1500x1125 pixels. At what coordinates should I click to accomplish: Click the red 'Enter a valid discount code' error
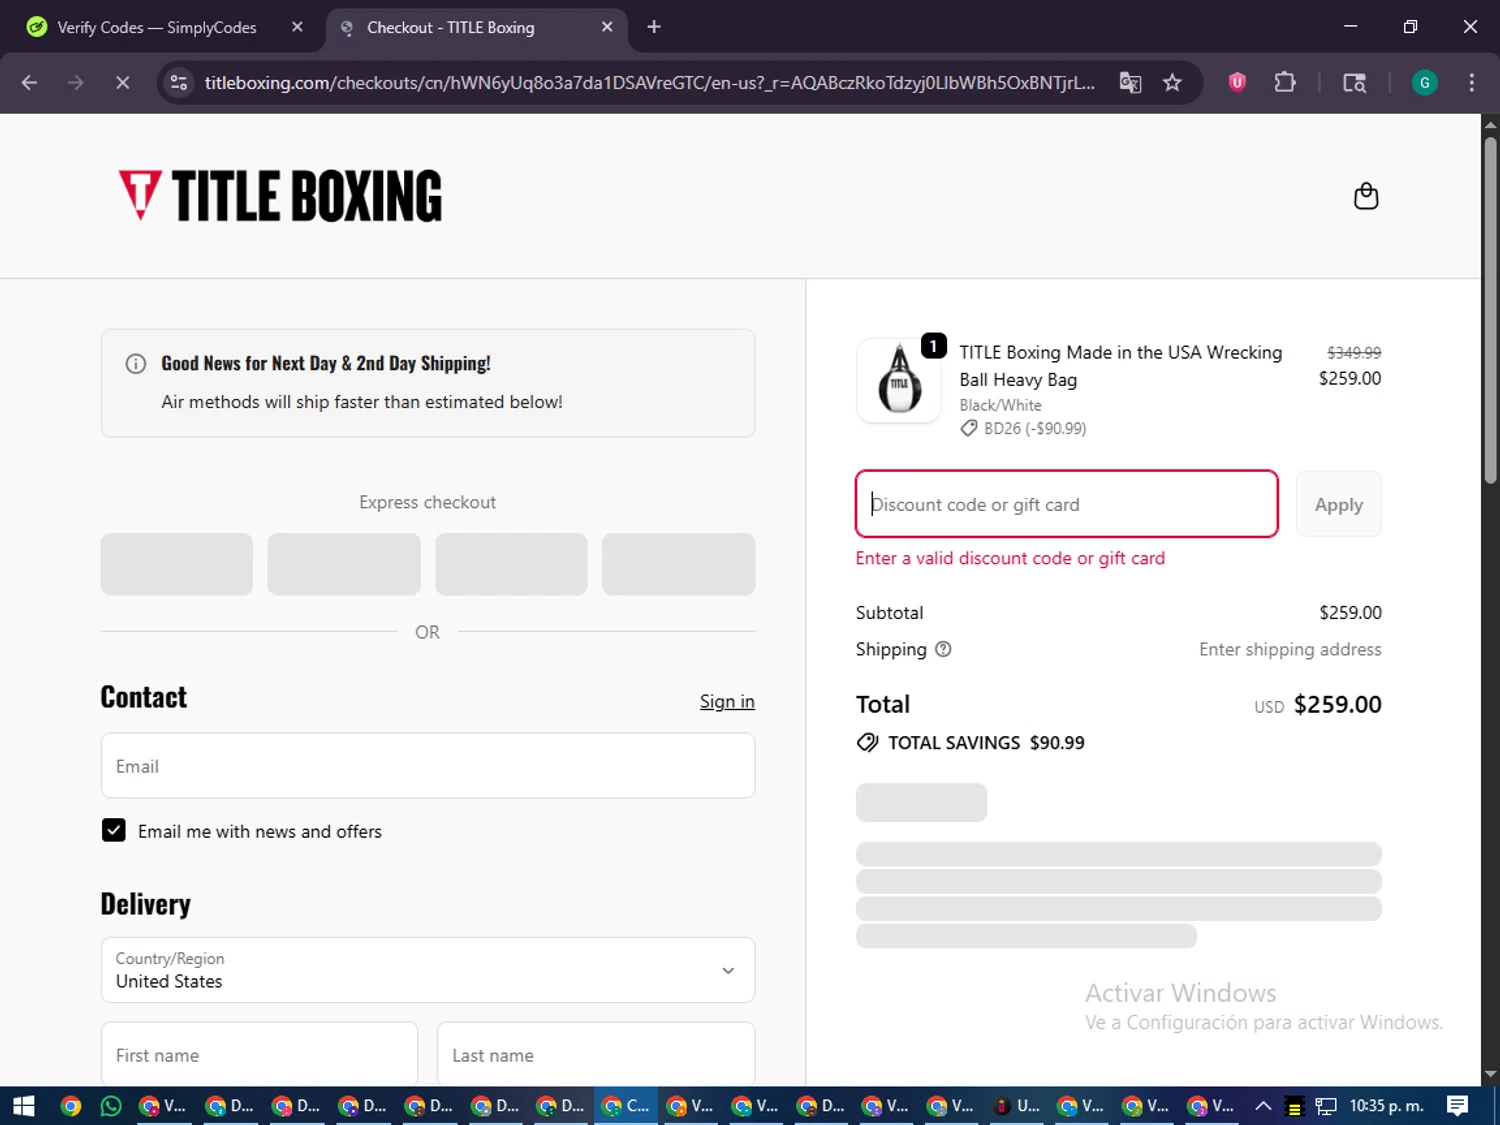coord(1010,558)
